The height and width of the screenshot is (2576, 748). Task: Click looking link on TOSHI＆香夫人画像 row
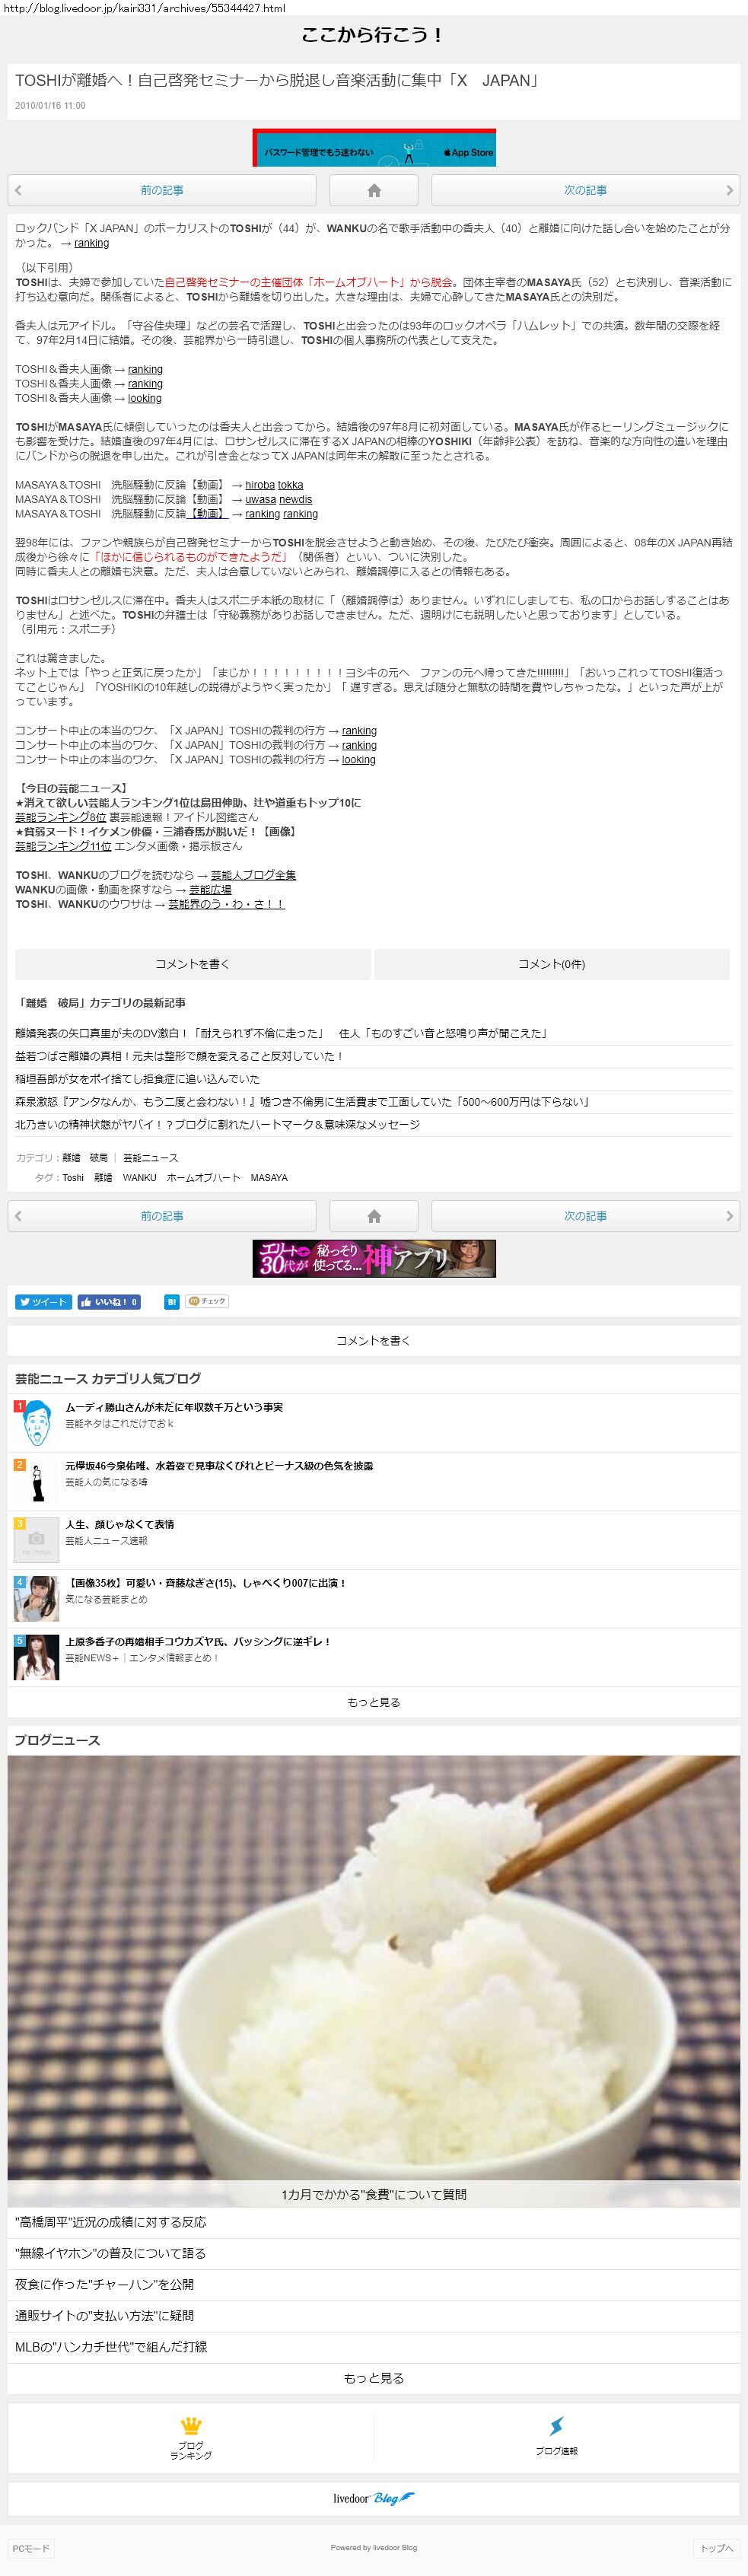pyautogui.click(x=144, y=398)
